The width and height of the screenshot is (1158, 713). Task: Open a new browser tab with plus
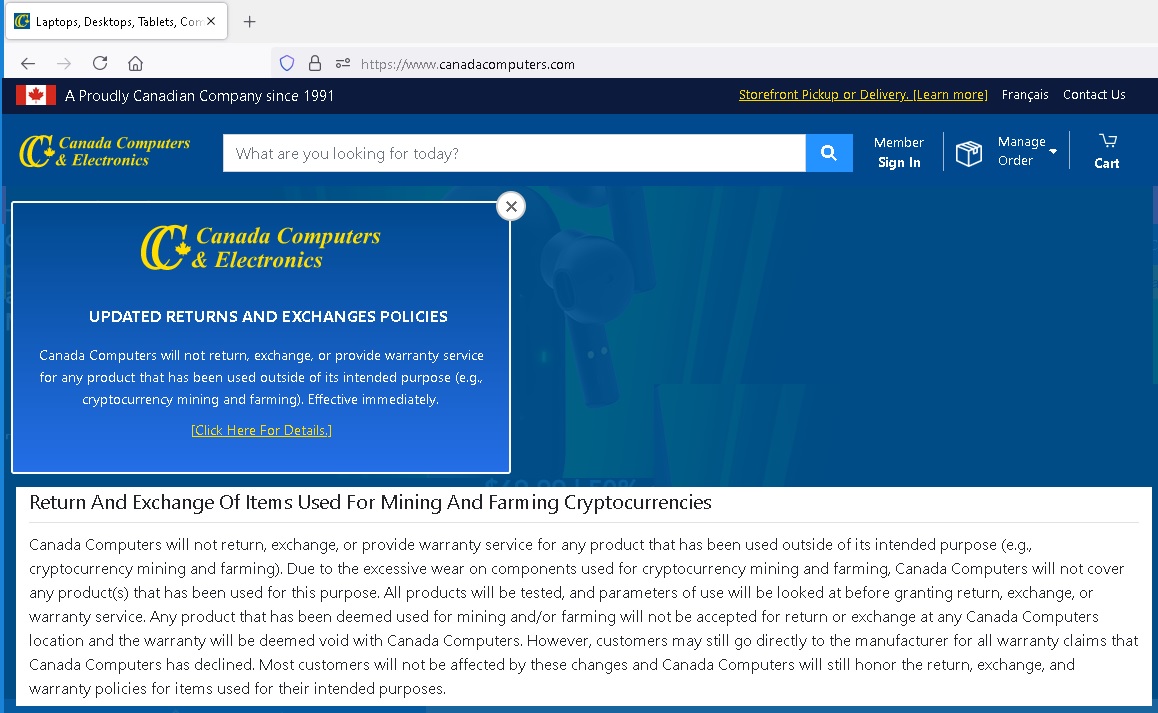(x=250, y=21)
